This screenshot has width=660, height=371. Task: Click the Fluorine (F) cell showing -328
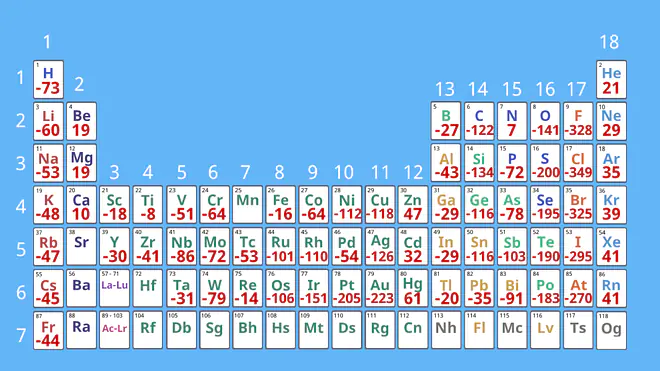pyautogui.click(x=578, y=121)
